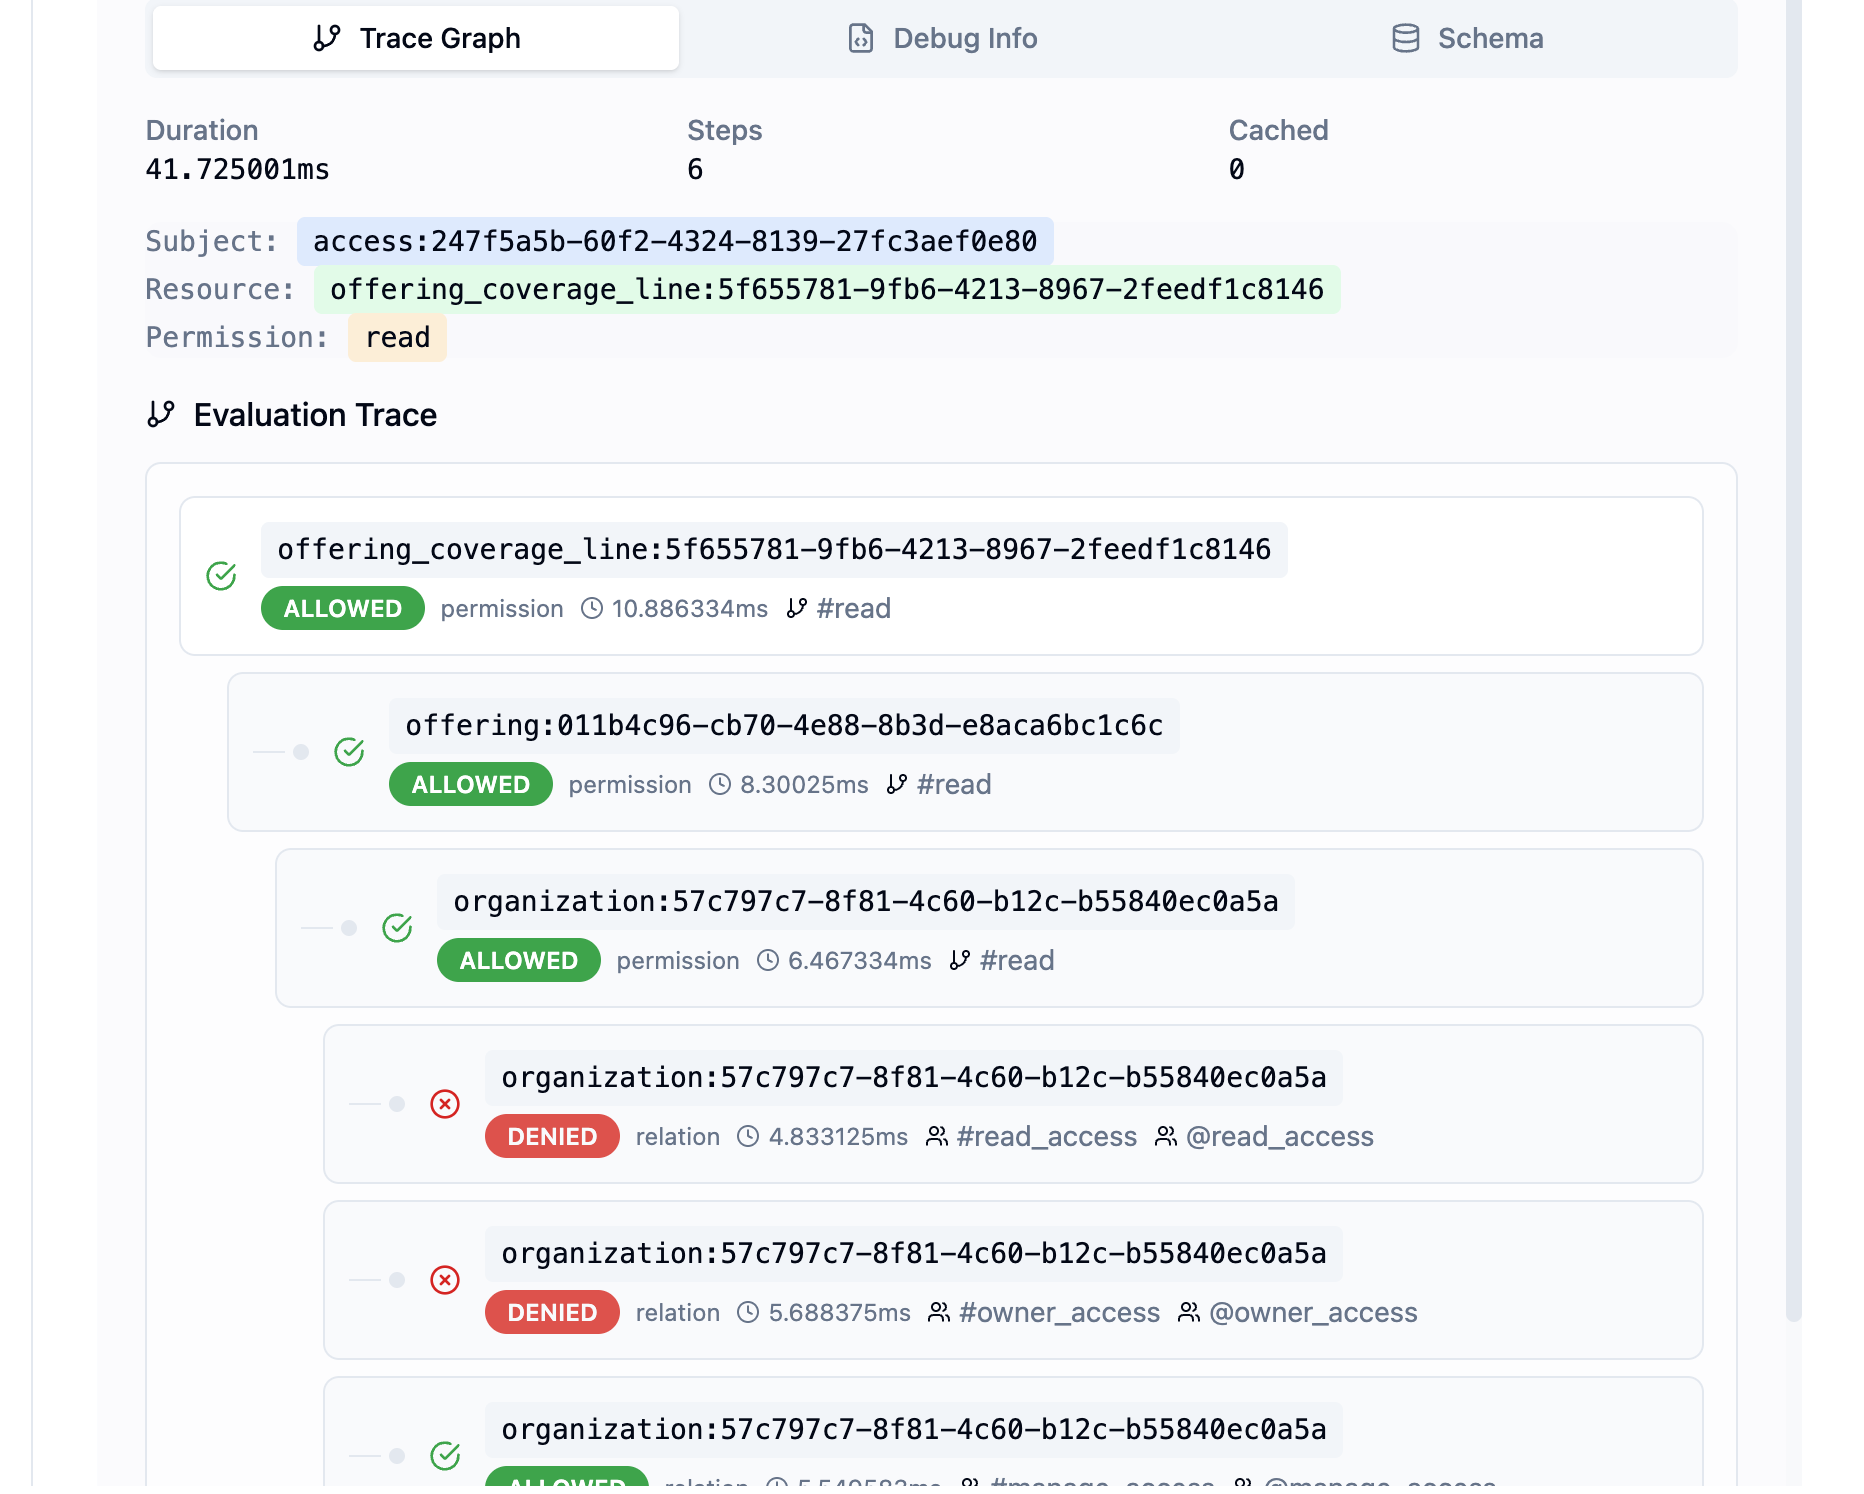Click the branch icon on the Trace Graph tab
The height and width of the screenshot is (1494, 1864).
pos(325,38)
